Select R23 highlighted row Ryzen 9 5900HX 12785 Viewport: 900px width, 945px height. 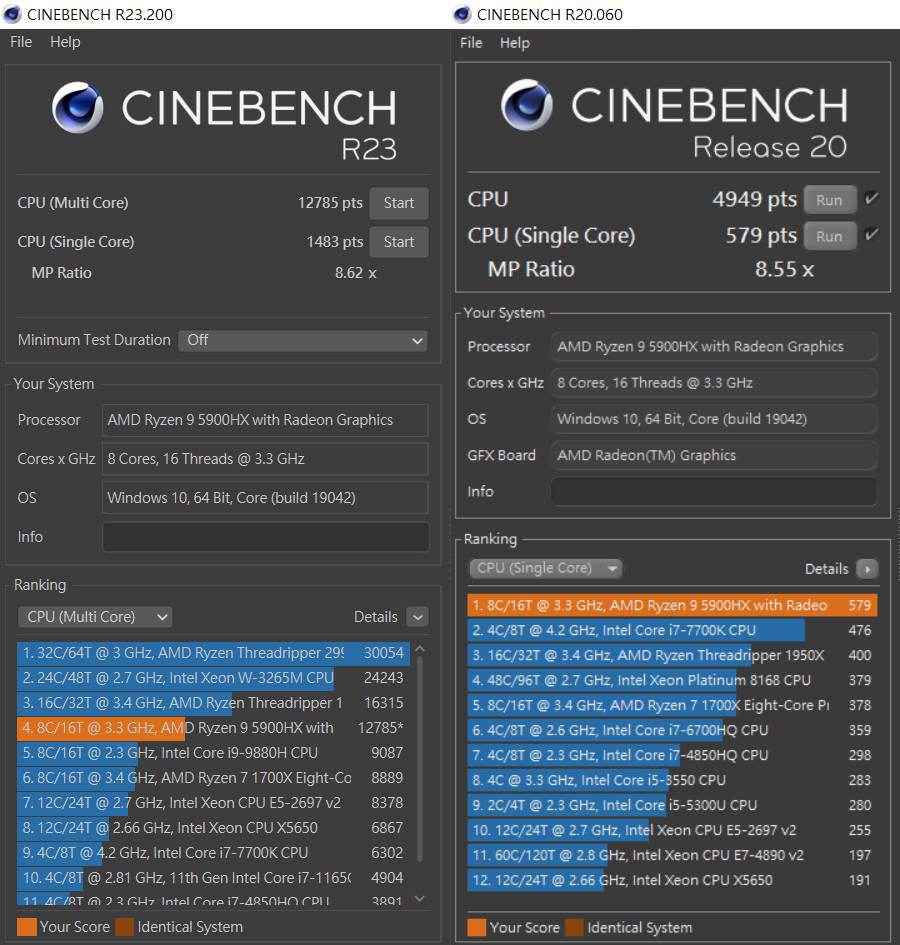pos(213,728)
